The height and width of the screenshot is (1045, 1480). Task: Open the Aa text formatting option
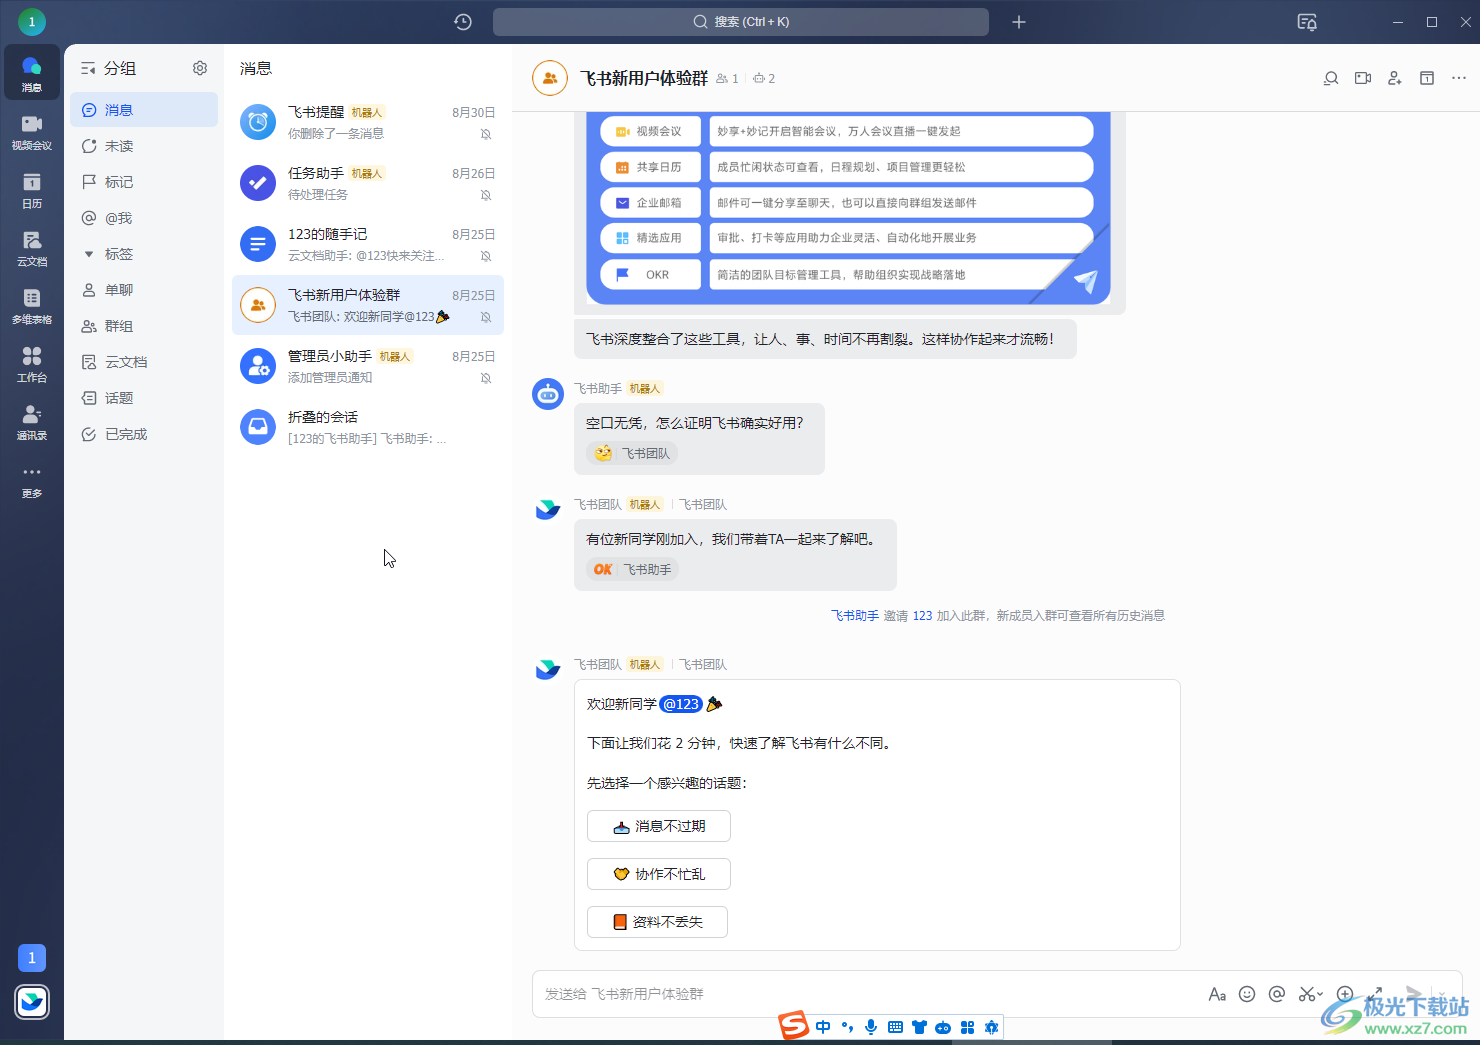pyautogui.click(x=1217, y=994)
